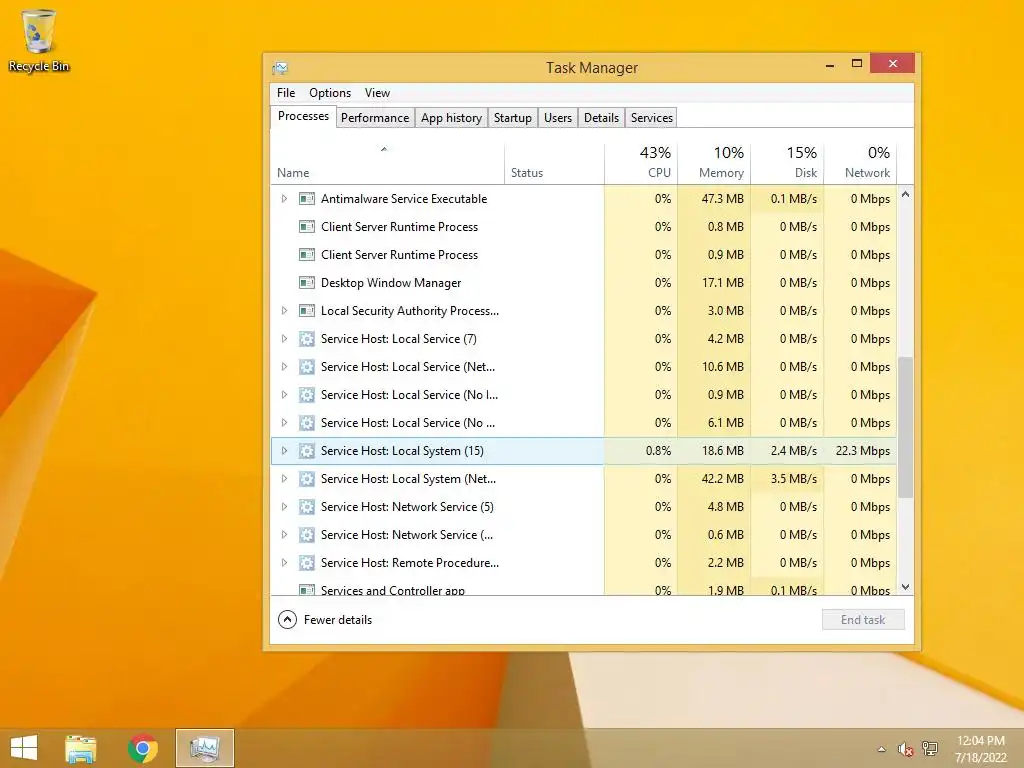Sort processes by Disk column
The height and width of the screenshot is (768, 1024).
click(x=788, y=163)
